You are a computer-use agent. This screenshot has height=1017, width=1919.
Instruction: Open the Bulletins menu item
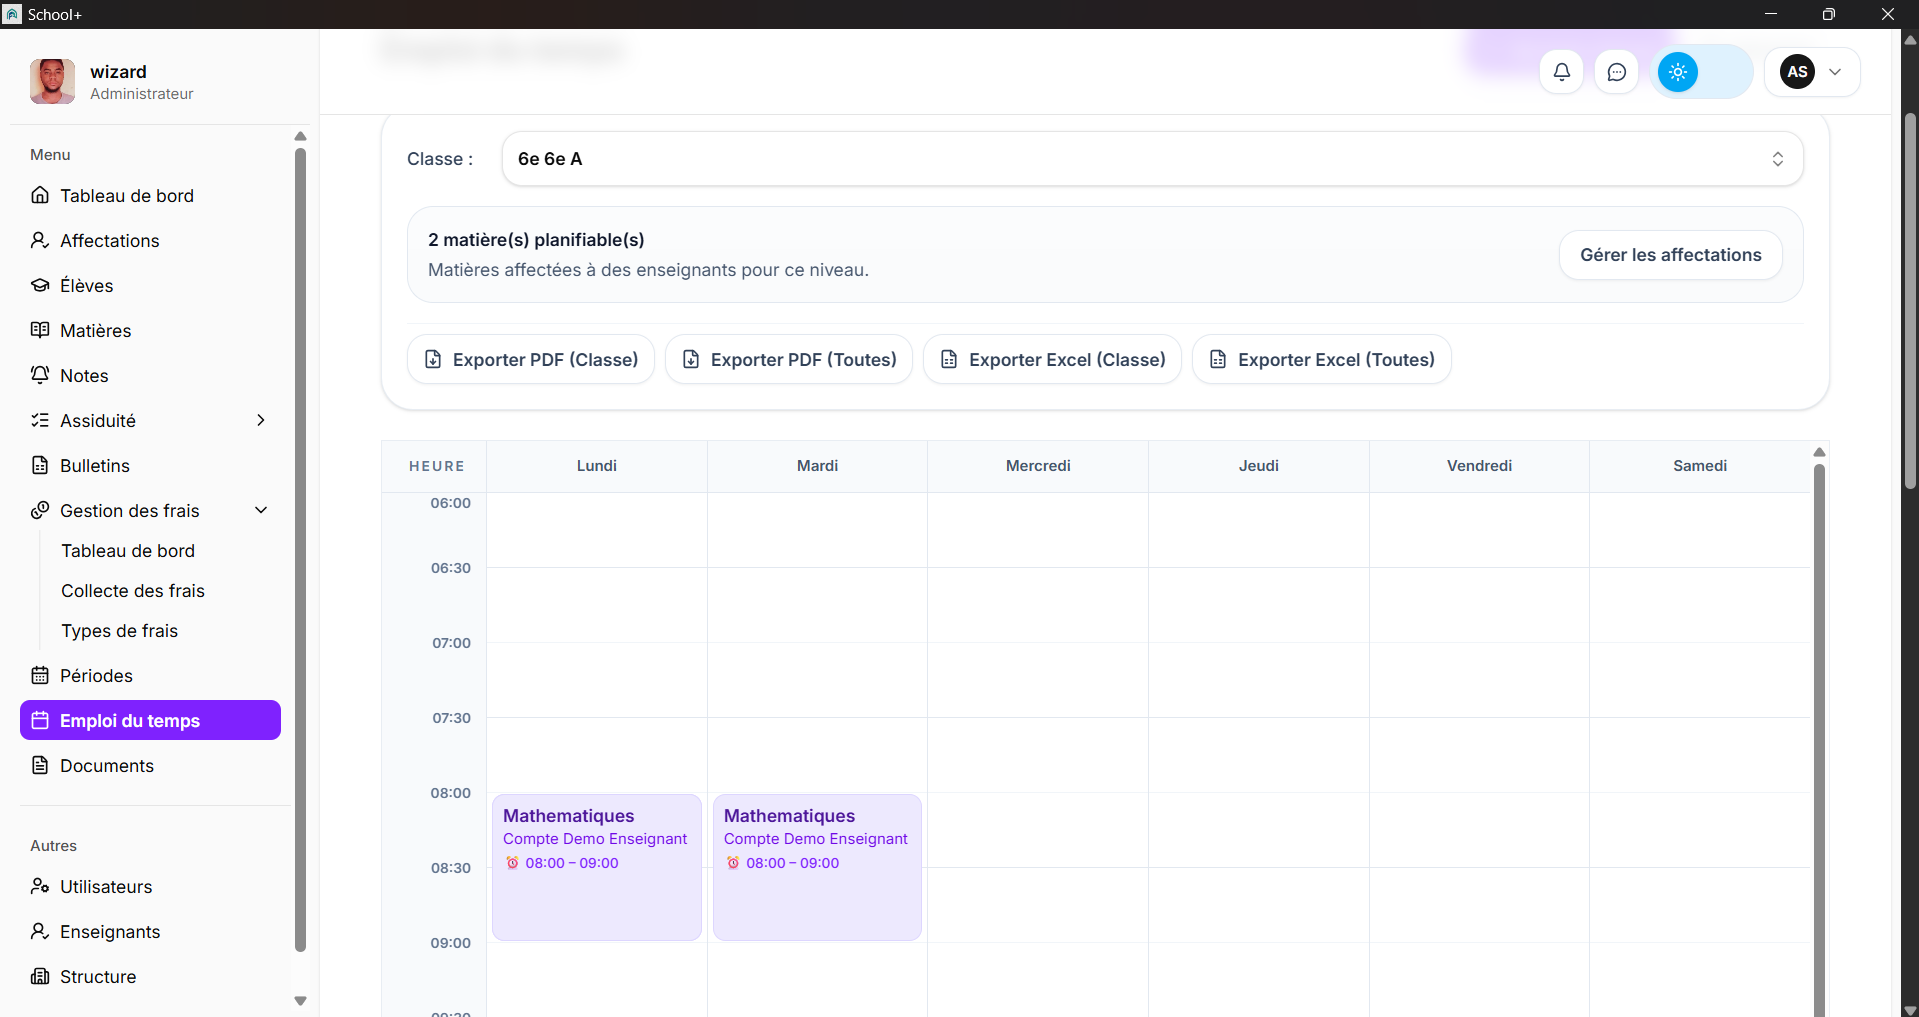(x=150, y=465)
